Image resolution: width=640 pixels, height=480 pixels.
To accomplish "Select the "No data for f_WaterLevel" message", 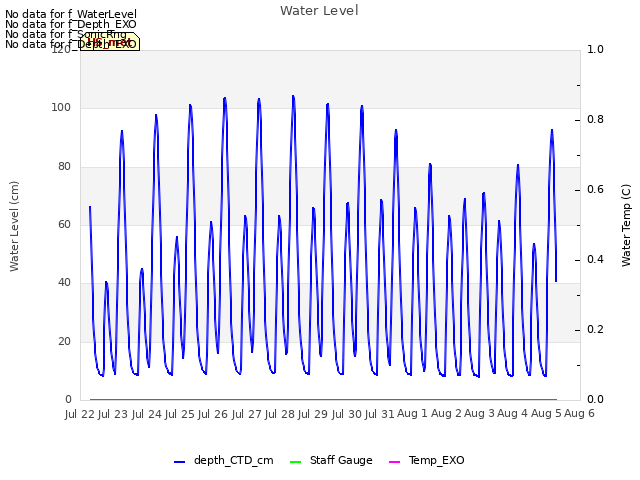I will pyautogui.click(x=71, y=14).
